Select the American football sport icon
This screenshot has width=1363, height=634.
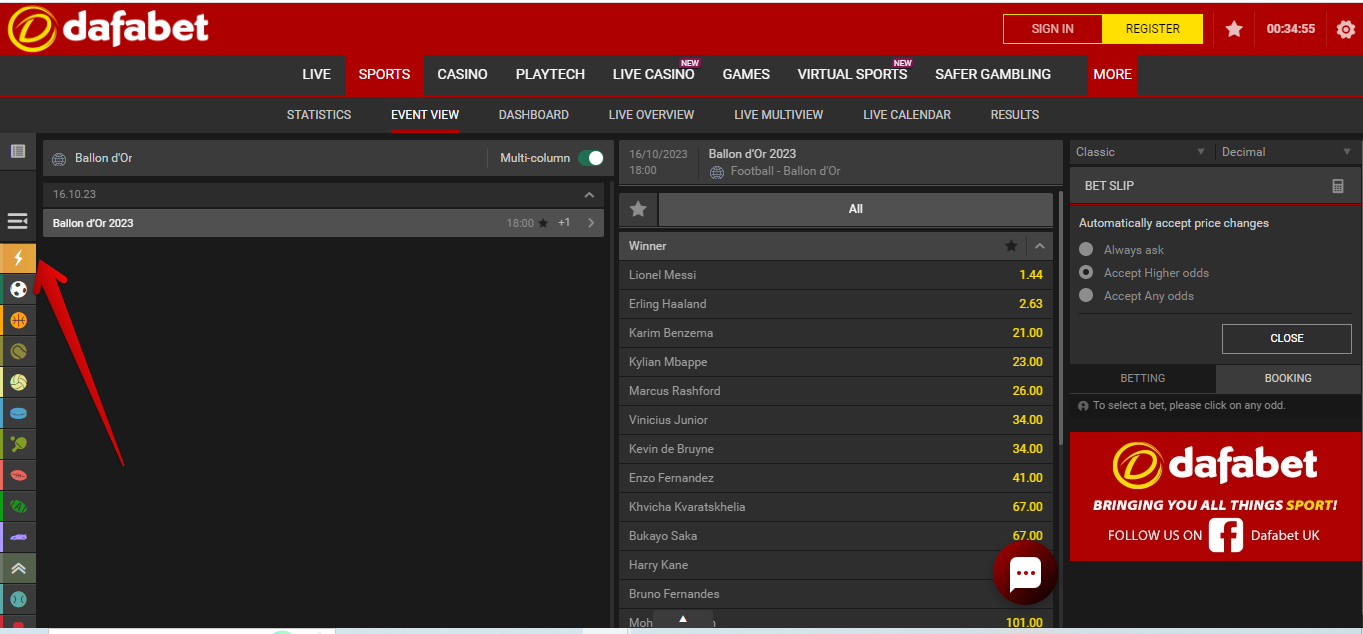tap(18, 506)
